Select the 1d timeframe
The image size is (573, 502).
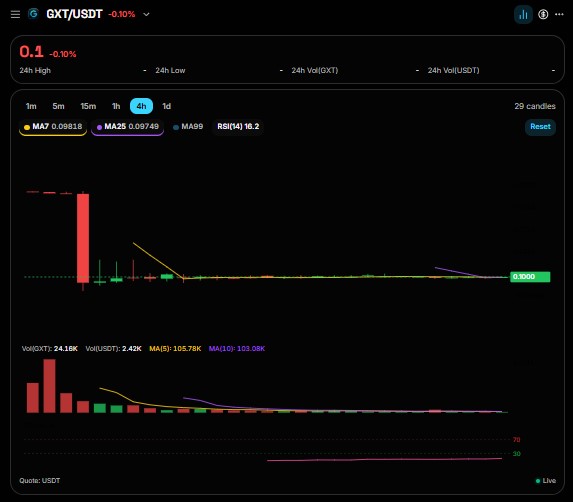[167, 106]
